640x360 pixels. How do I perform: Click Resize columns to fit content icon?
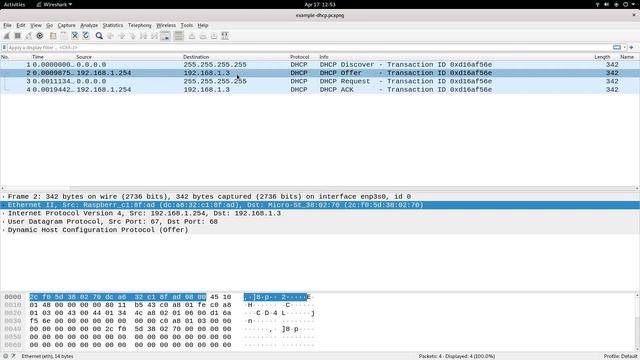click(x=225, y=36)
